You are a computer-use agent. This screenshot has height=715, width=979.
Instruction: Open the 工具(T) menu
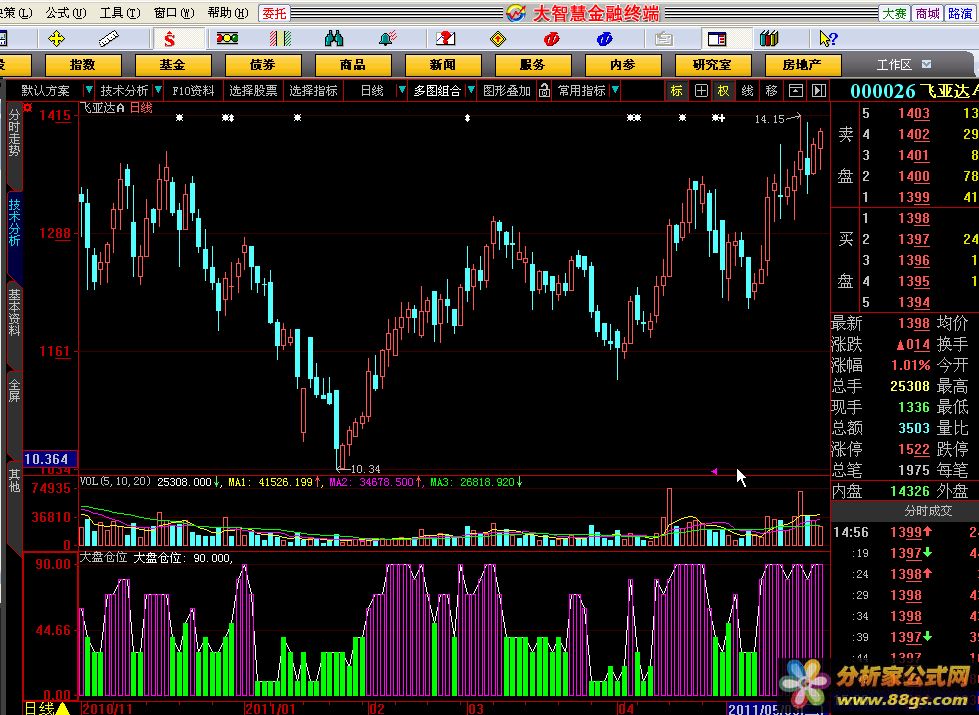(x=121, y=12)
